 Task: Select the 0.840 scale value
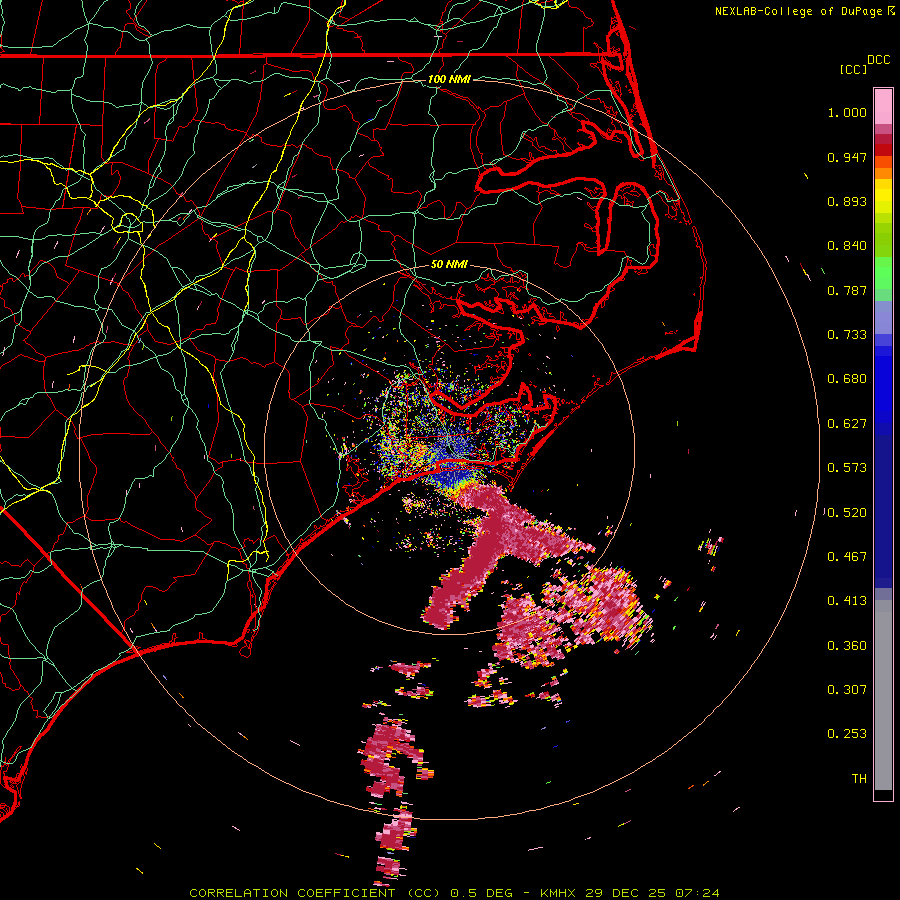coord(847,246)
